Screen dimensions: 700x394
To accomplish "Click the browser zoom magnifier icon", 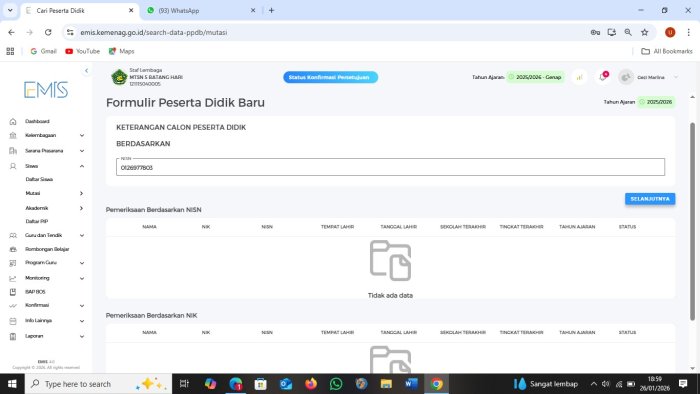I will [628, 32].
